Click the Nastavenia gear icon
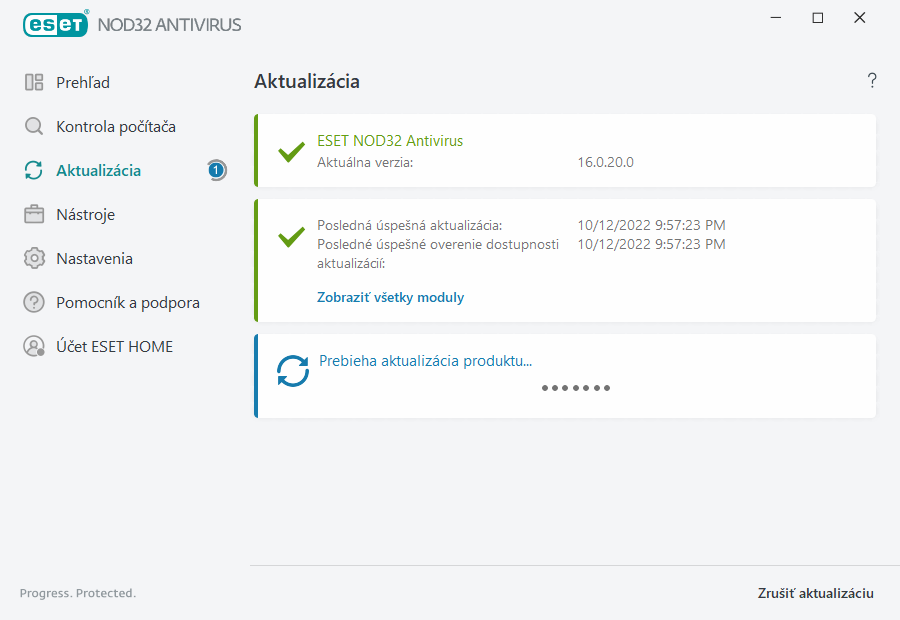The image size is (900, 620). [34, 259]
